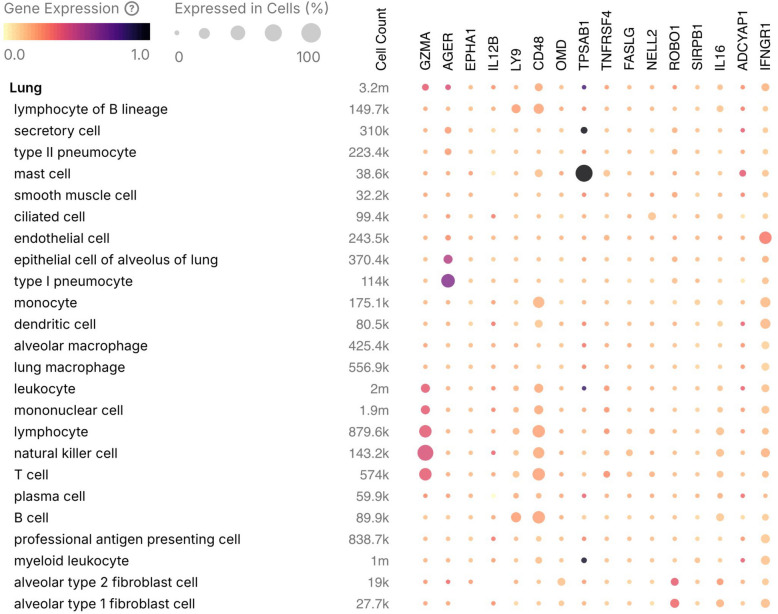Collapse the Lung tissue row

coord(25,87)
